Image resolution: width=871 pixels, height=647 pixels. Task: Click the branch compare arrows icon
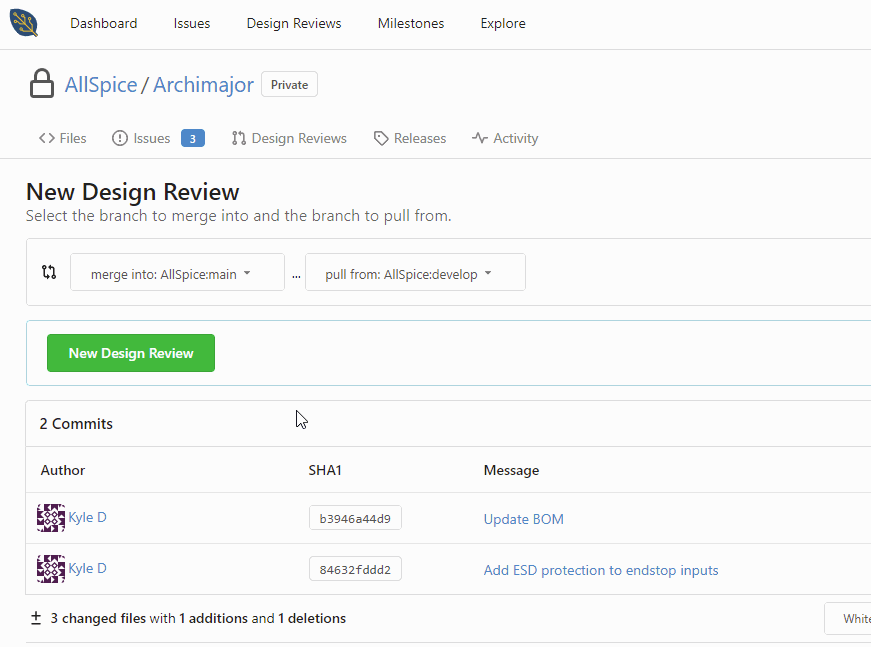(48, 271)
